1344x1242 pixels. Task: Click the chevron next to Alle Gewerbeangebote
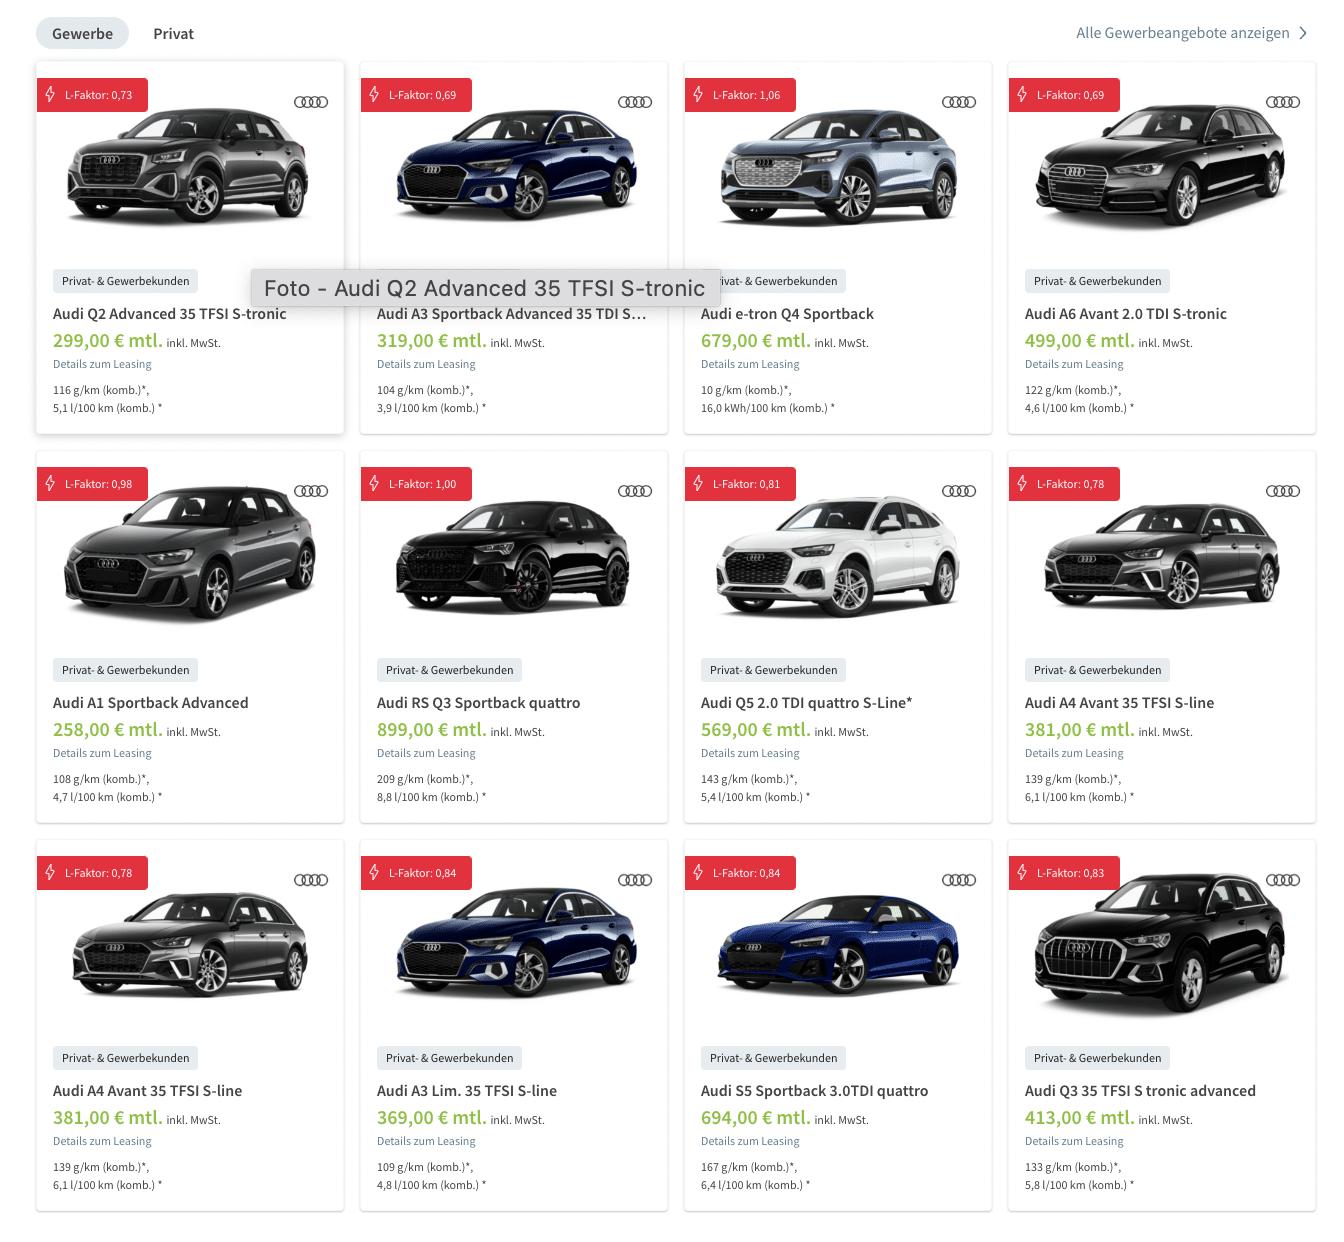(1303, 33)
